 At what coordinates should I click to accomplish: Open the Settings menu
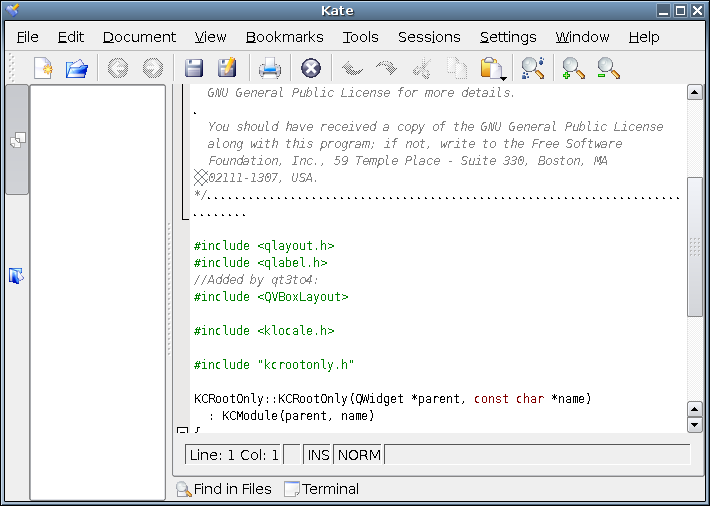click(x=508, y=37)
